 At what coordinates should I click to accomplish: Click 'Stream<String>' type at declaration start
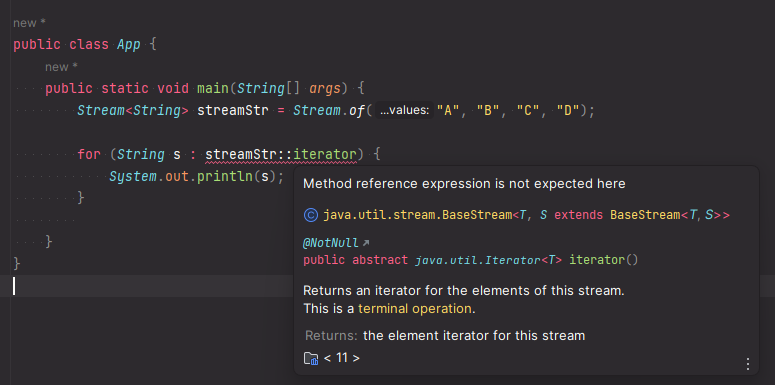(132, 111)
